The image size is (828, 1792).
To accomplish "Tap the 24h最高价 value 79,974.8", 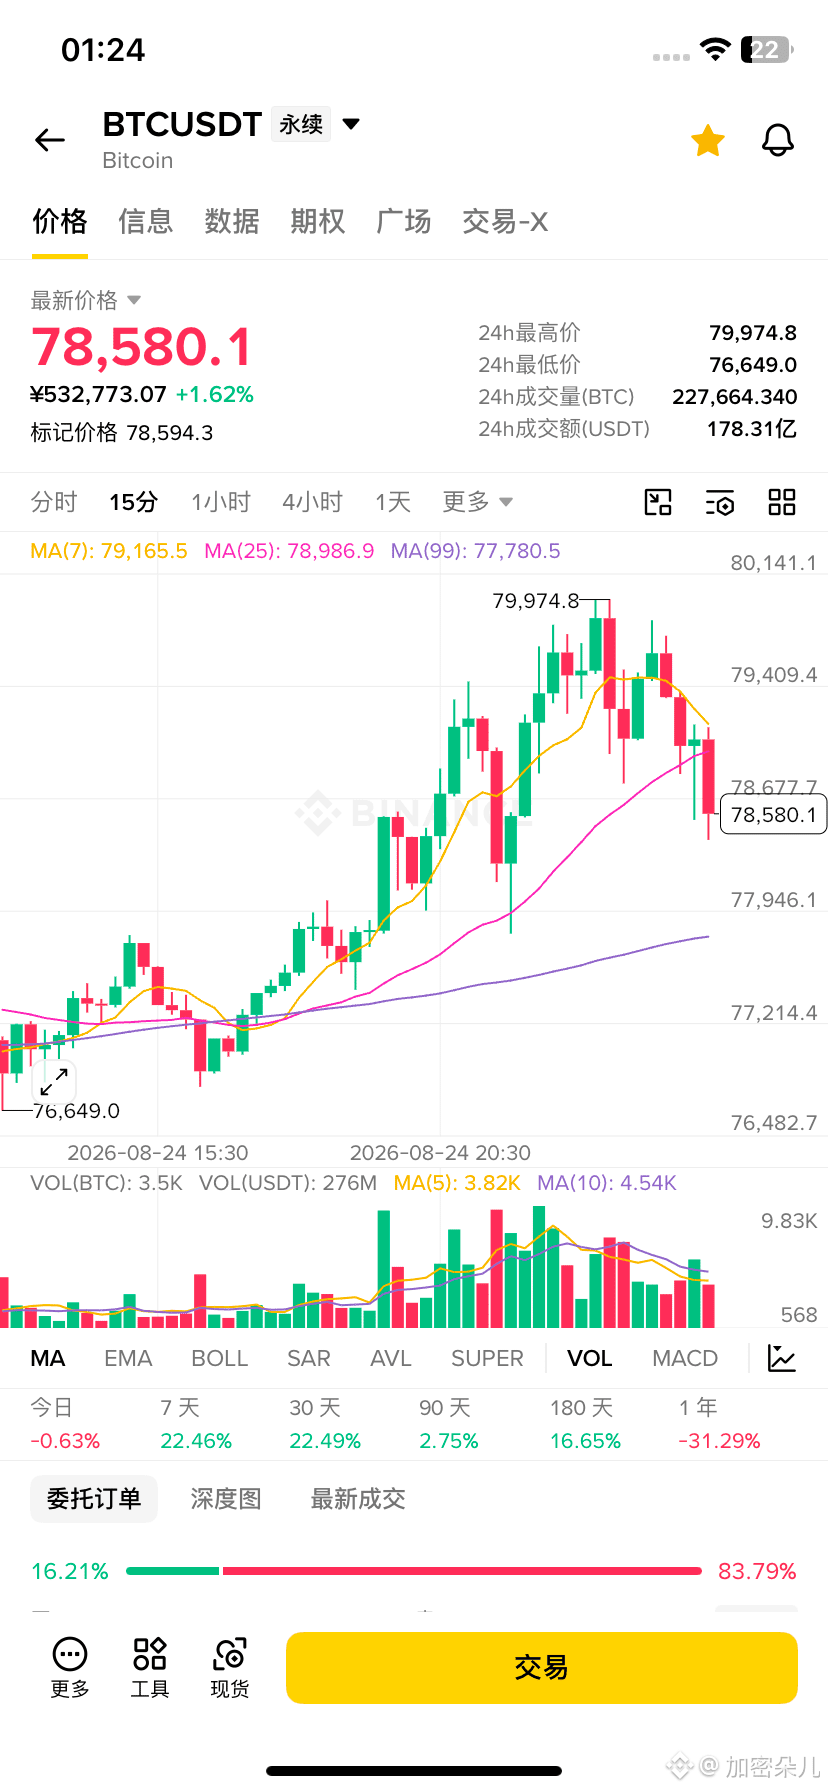I will coord(753,333).
